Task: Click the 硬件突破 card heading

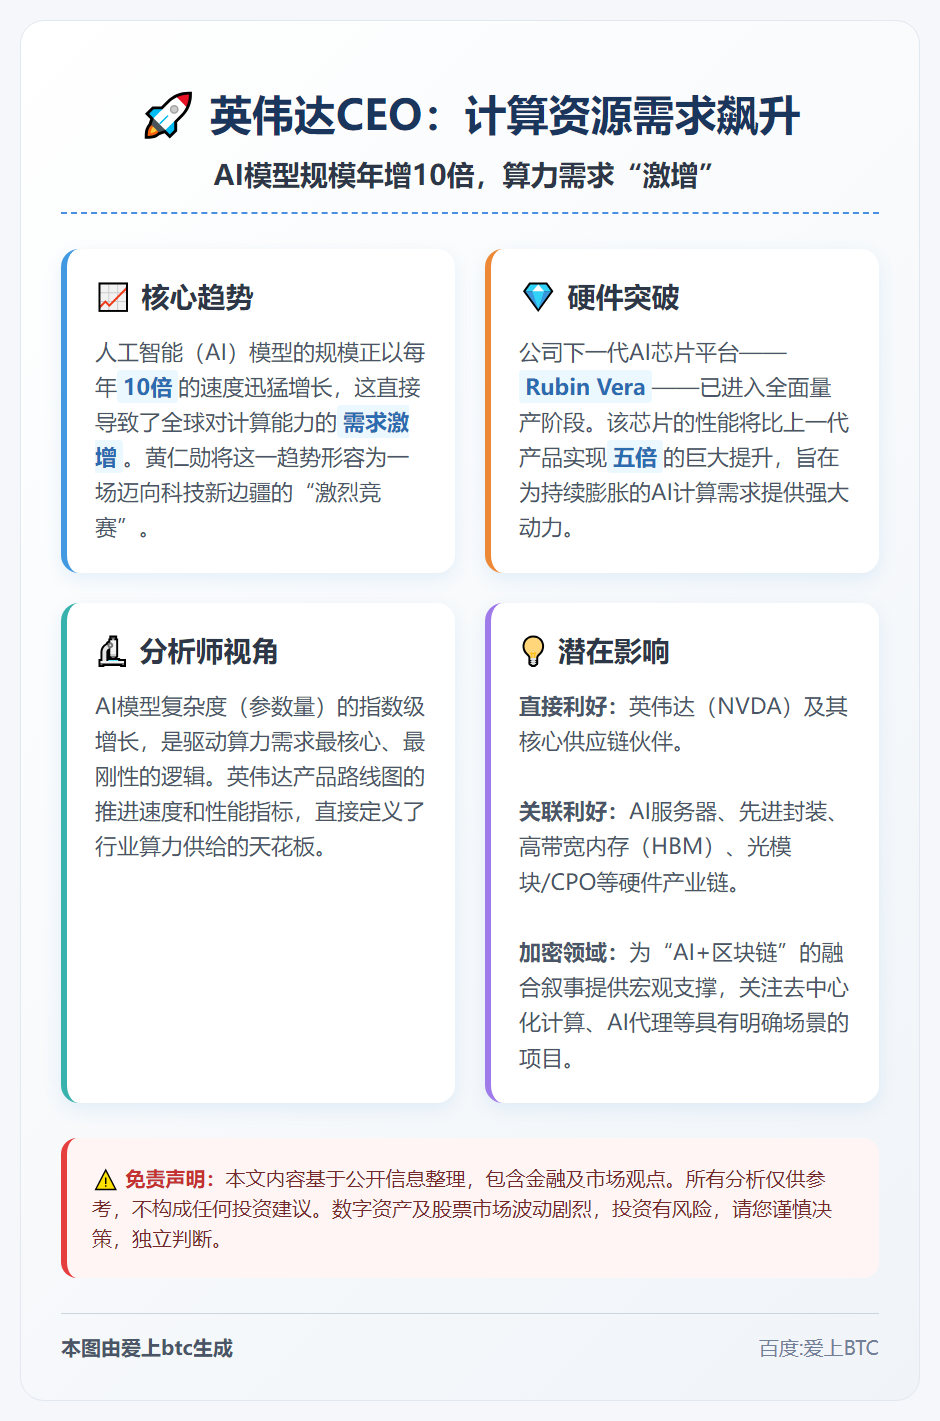Action: point(623,297)
